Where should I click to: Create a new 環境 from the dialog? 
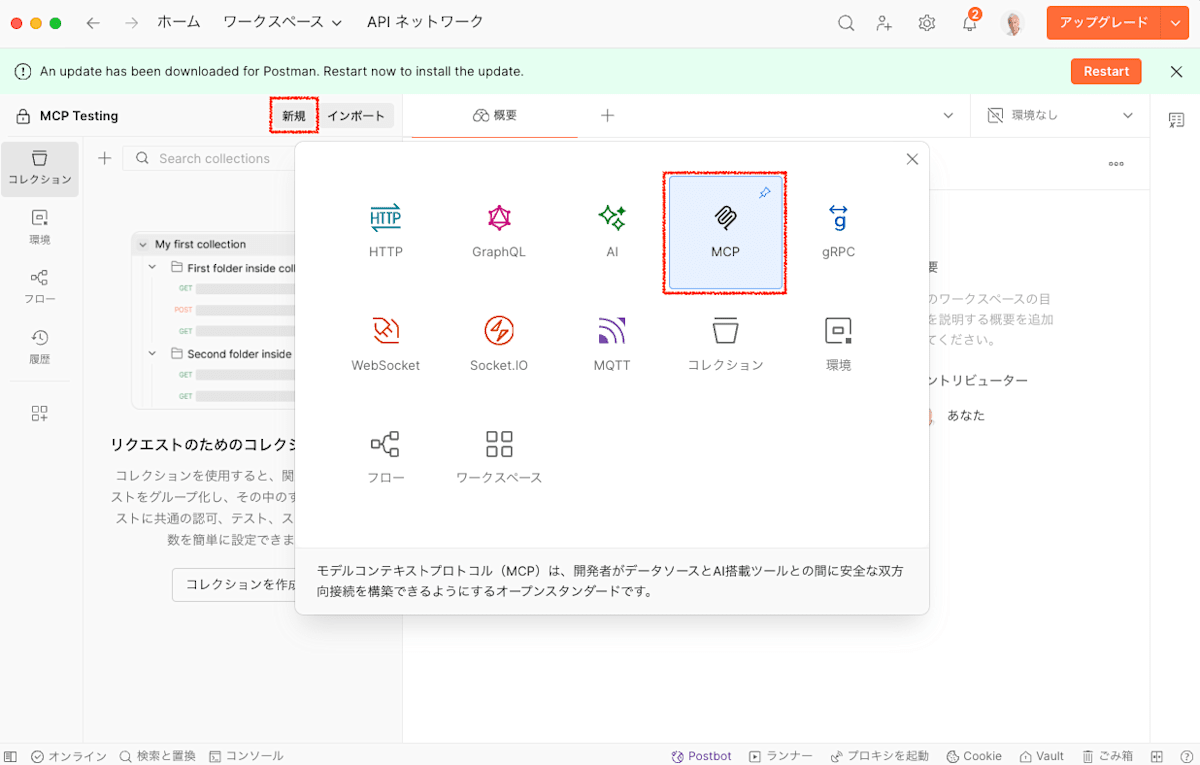[x=838, y=343]
